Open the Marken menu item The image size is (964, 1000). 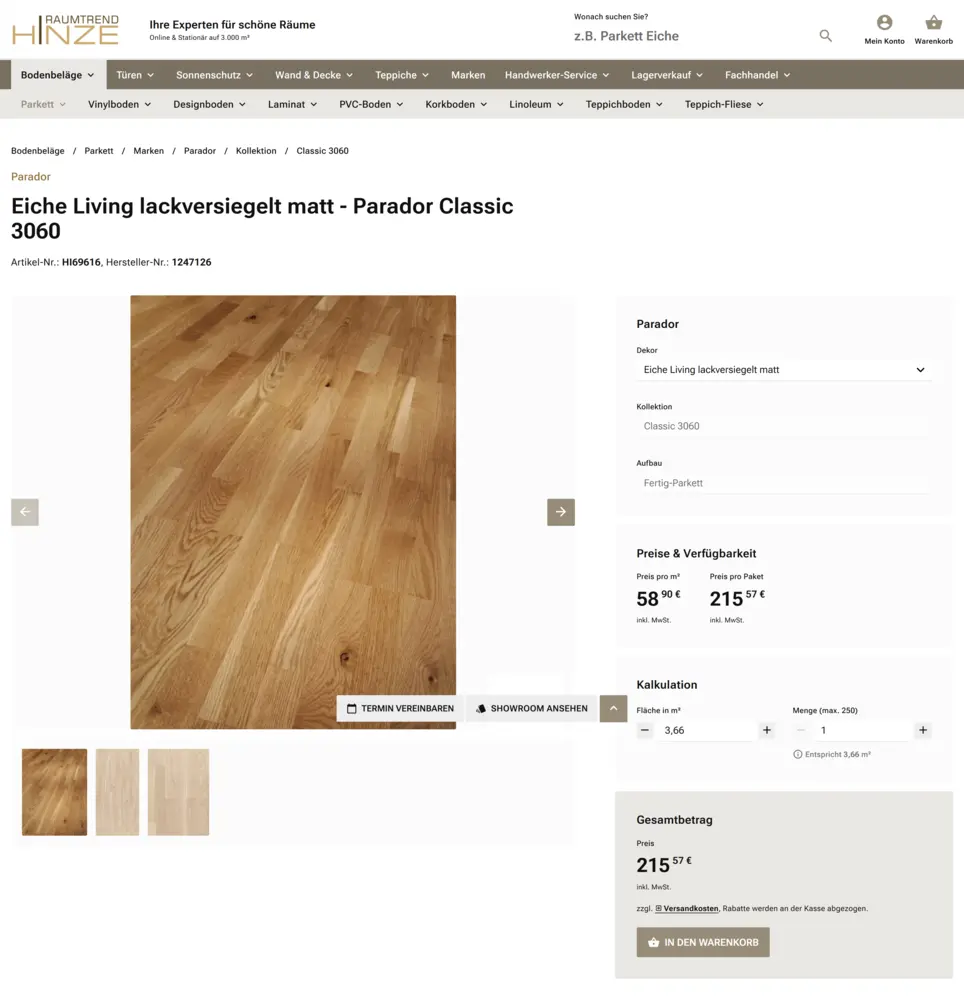[x=468, y=75]
